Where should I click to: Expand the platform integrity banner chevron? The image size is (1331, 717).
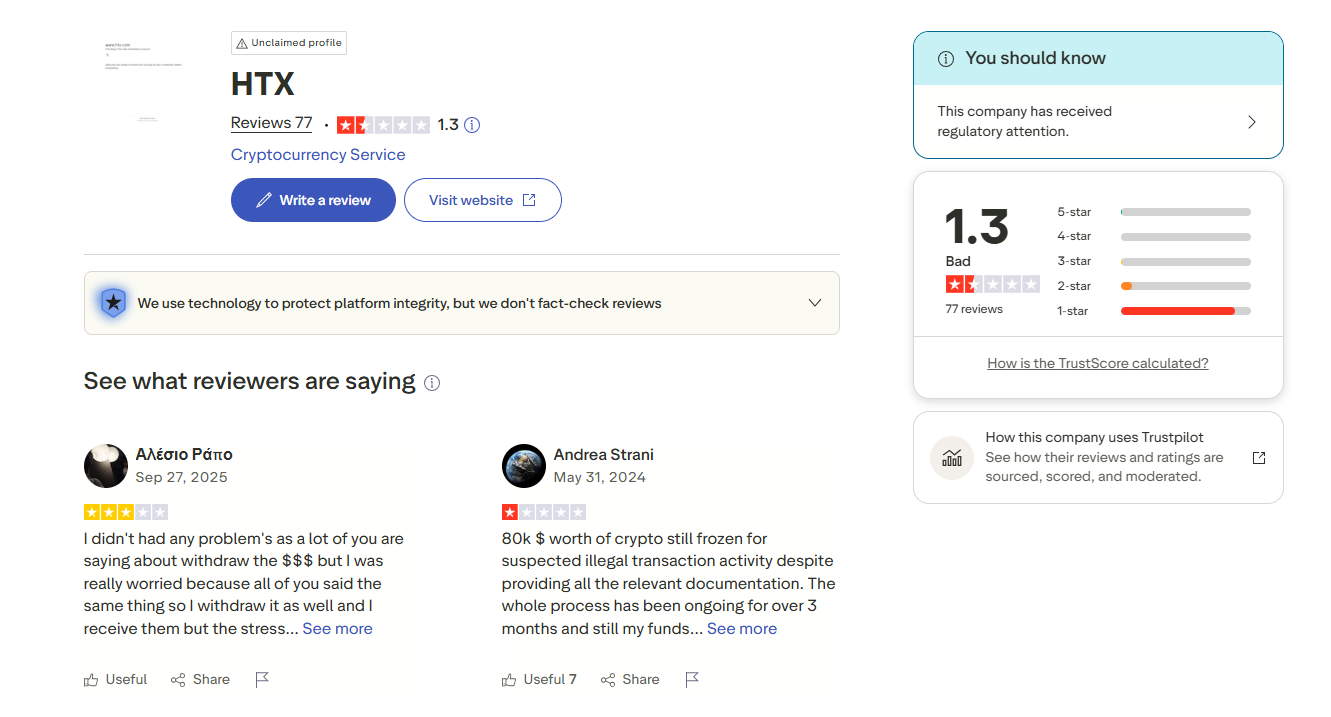tap(815, 303)
